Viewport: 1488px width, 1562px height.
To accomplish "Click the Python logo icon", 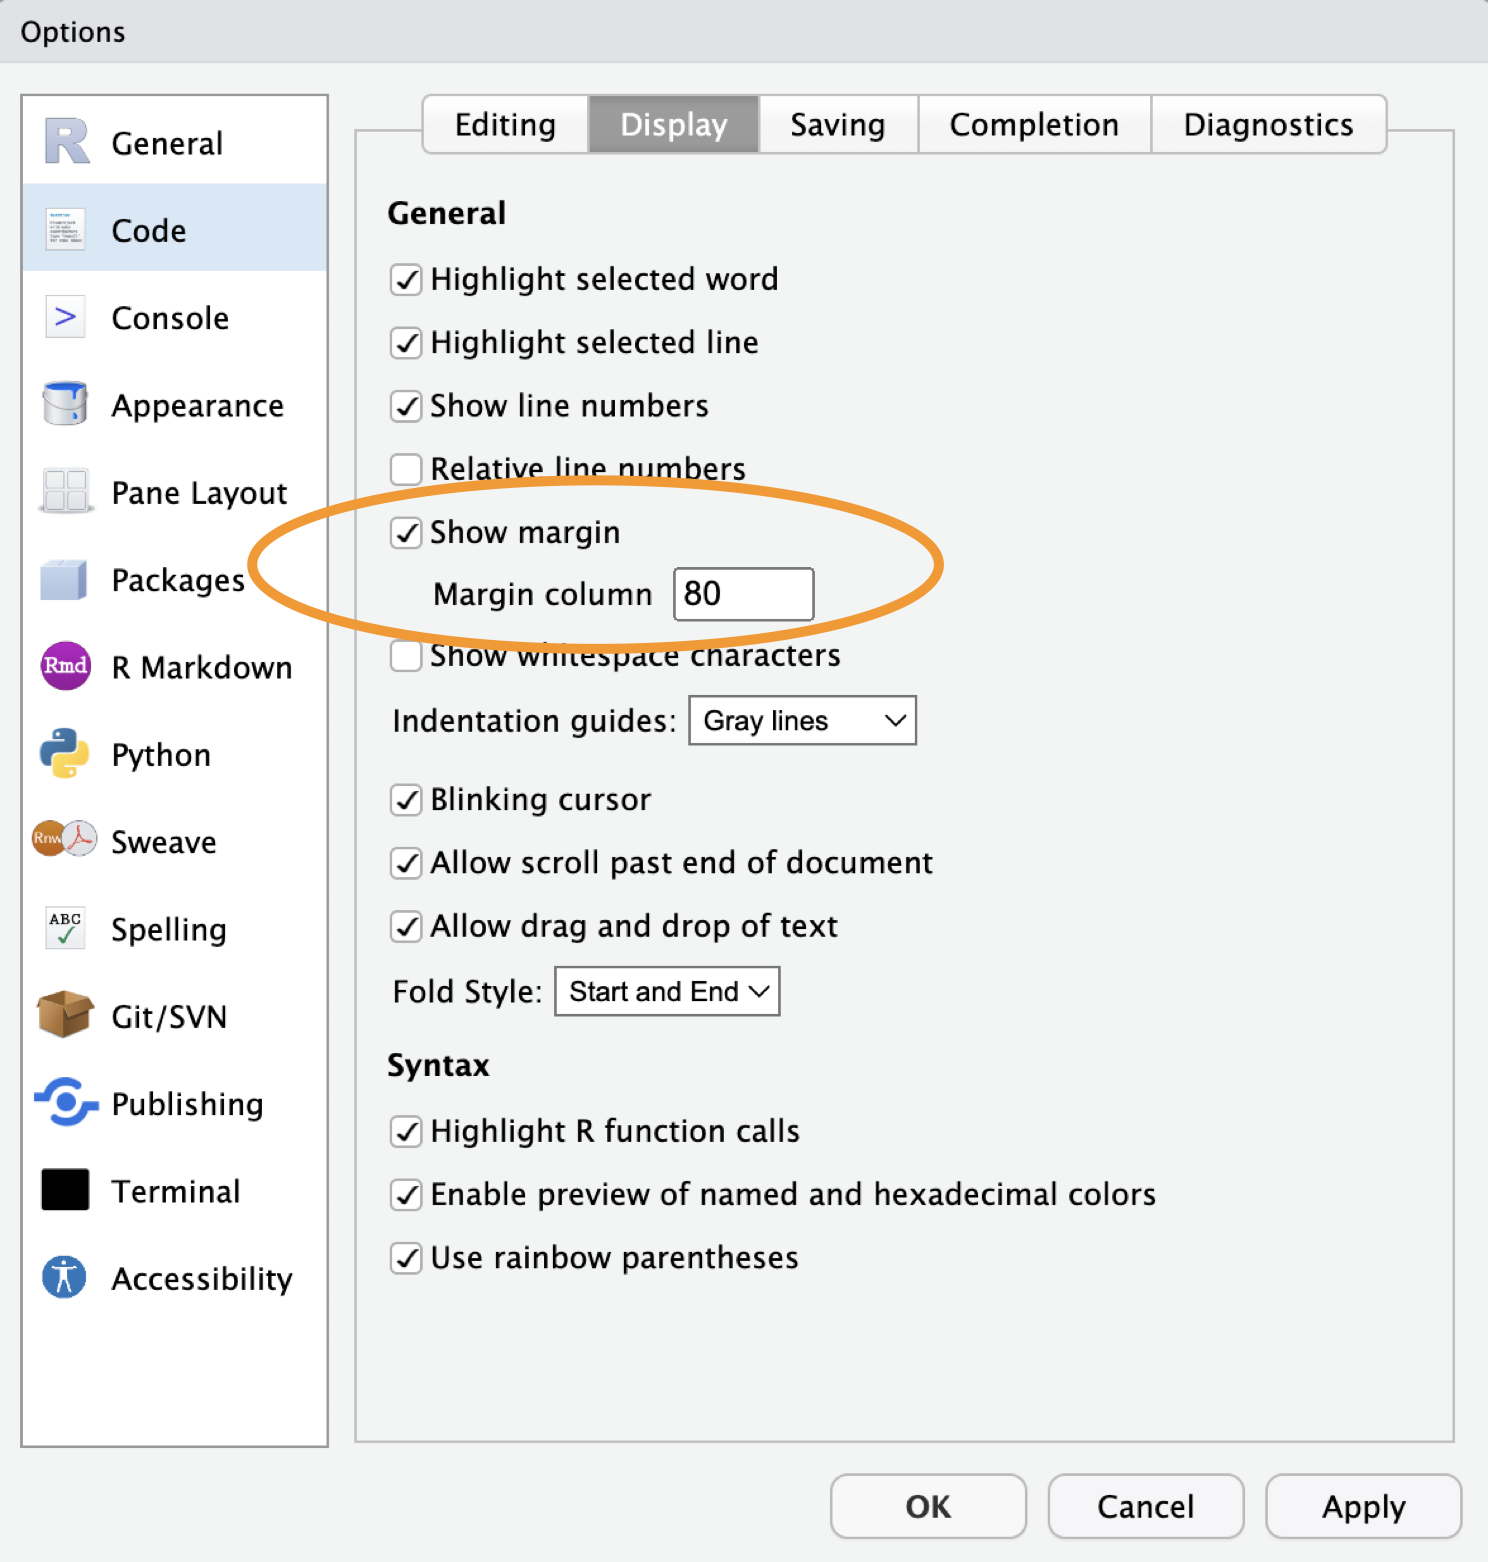I will click(66, 753).
